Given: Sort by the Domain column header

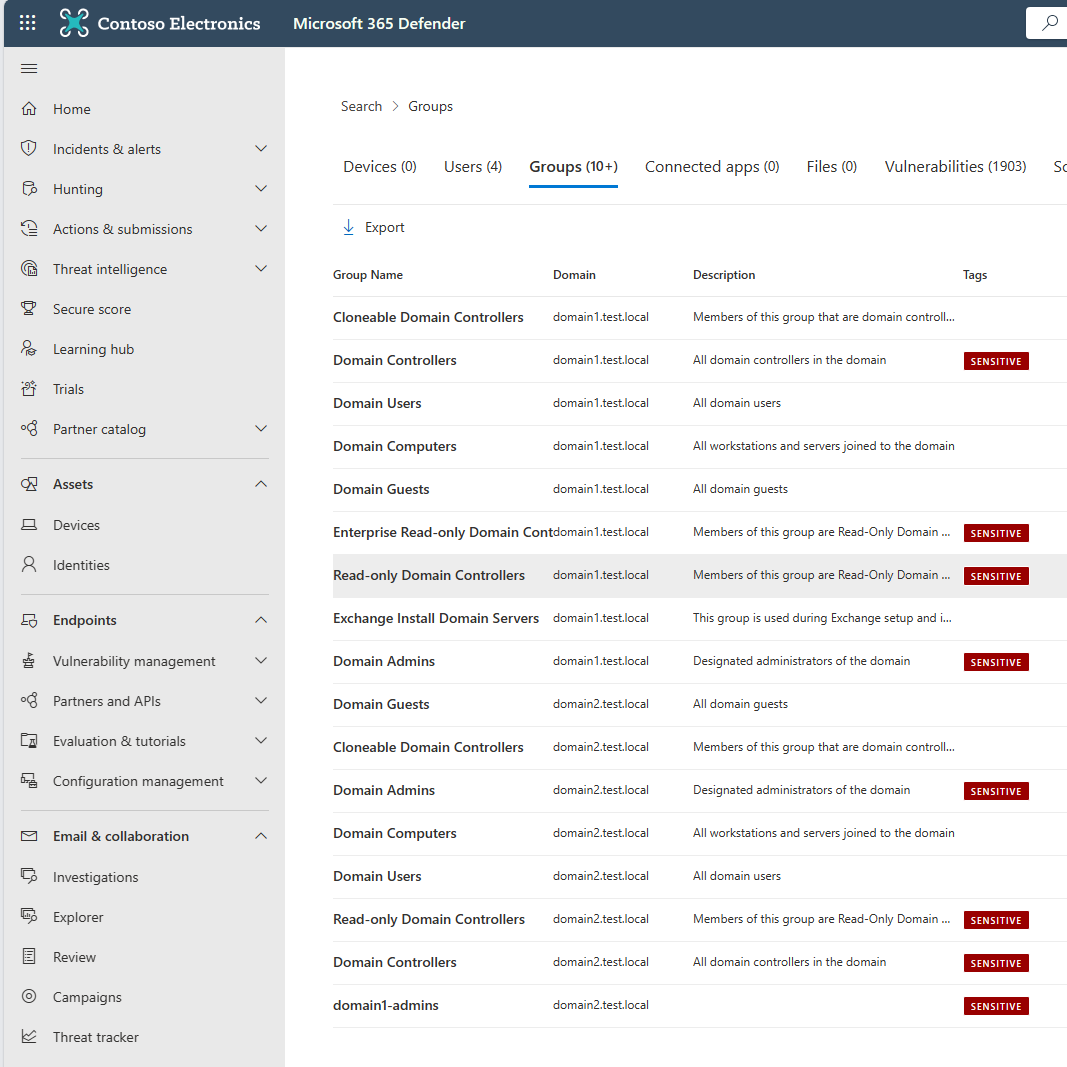Looking at the screenshot, I should tap(574, 275).
